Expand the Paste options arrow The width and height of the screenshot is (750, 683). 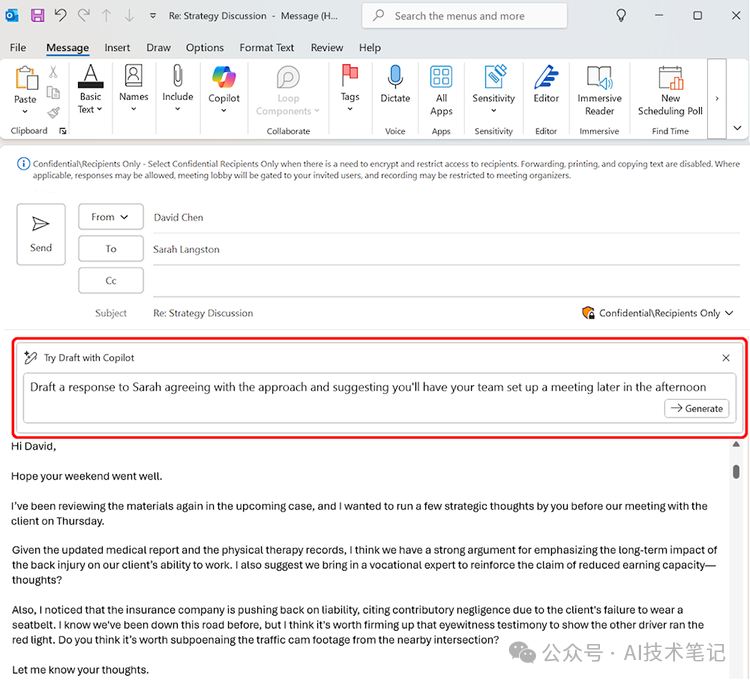coord(25,111)
